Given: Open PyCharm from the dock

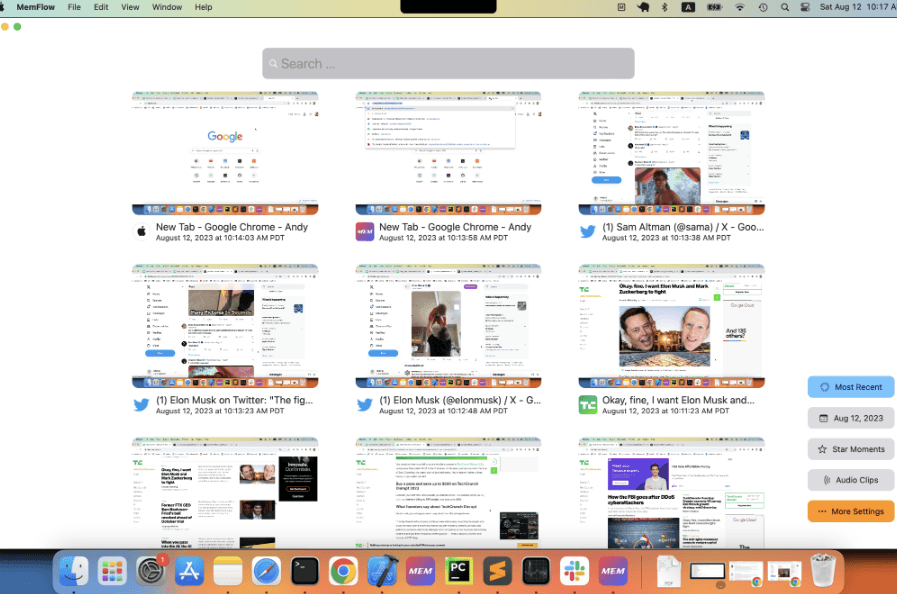Looking at the screenshot, I should click(x=459, y=571).
